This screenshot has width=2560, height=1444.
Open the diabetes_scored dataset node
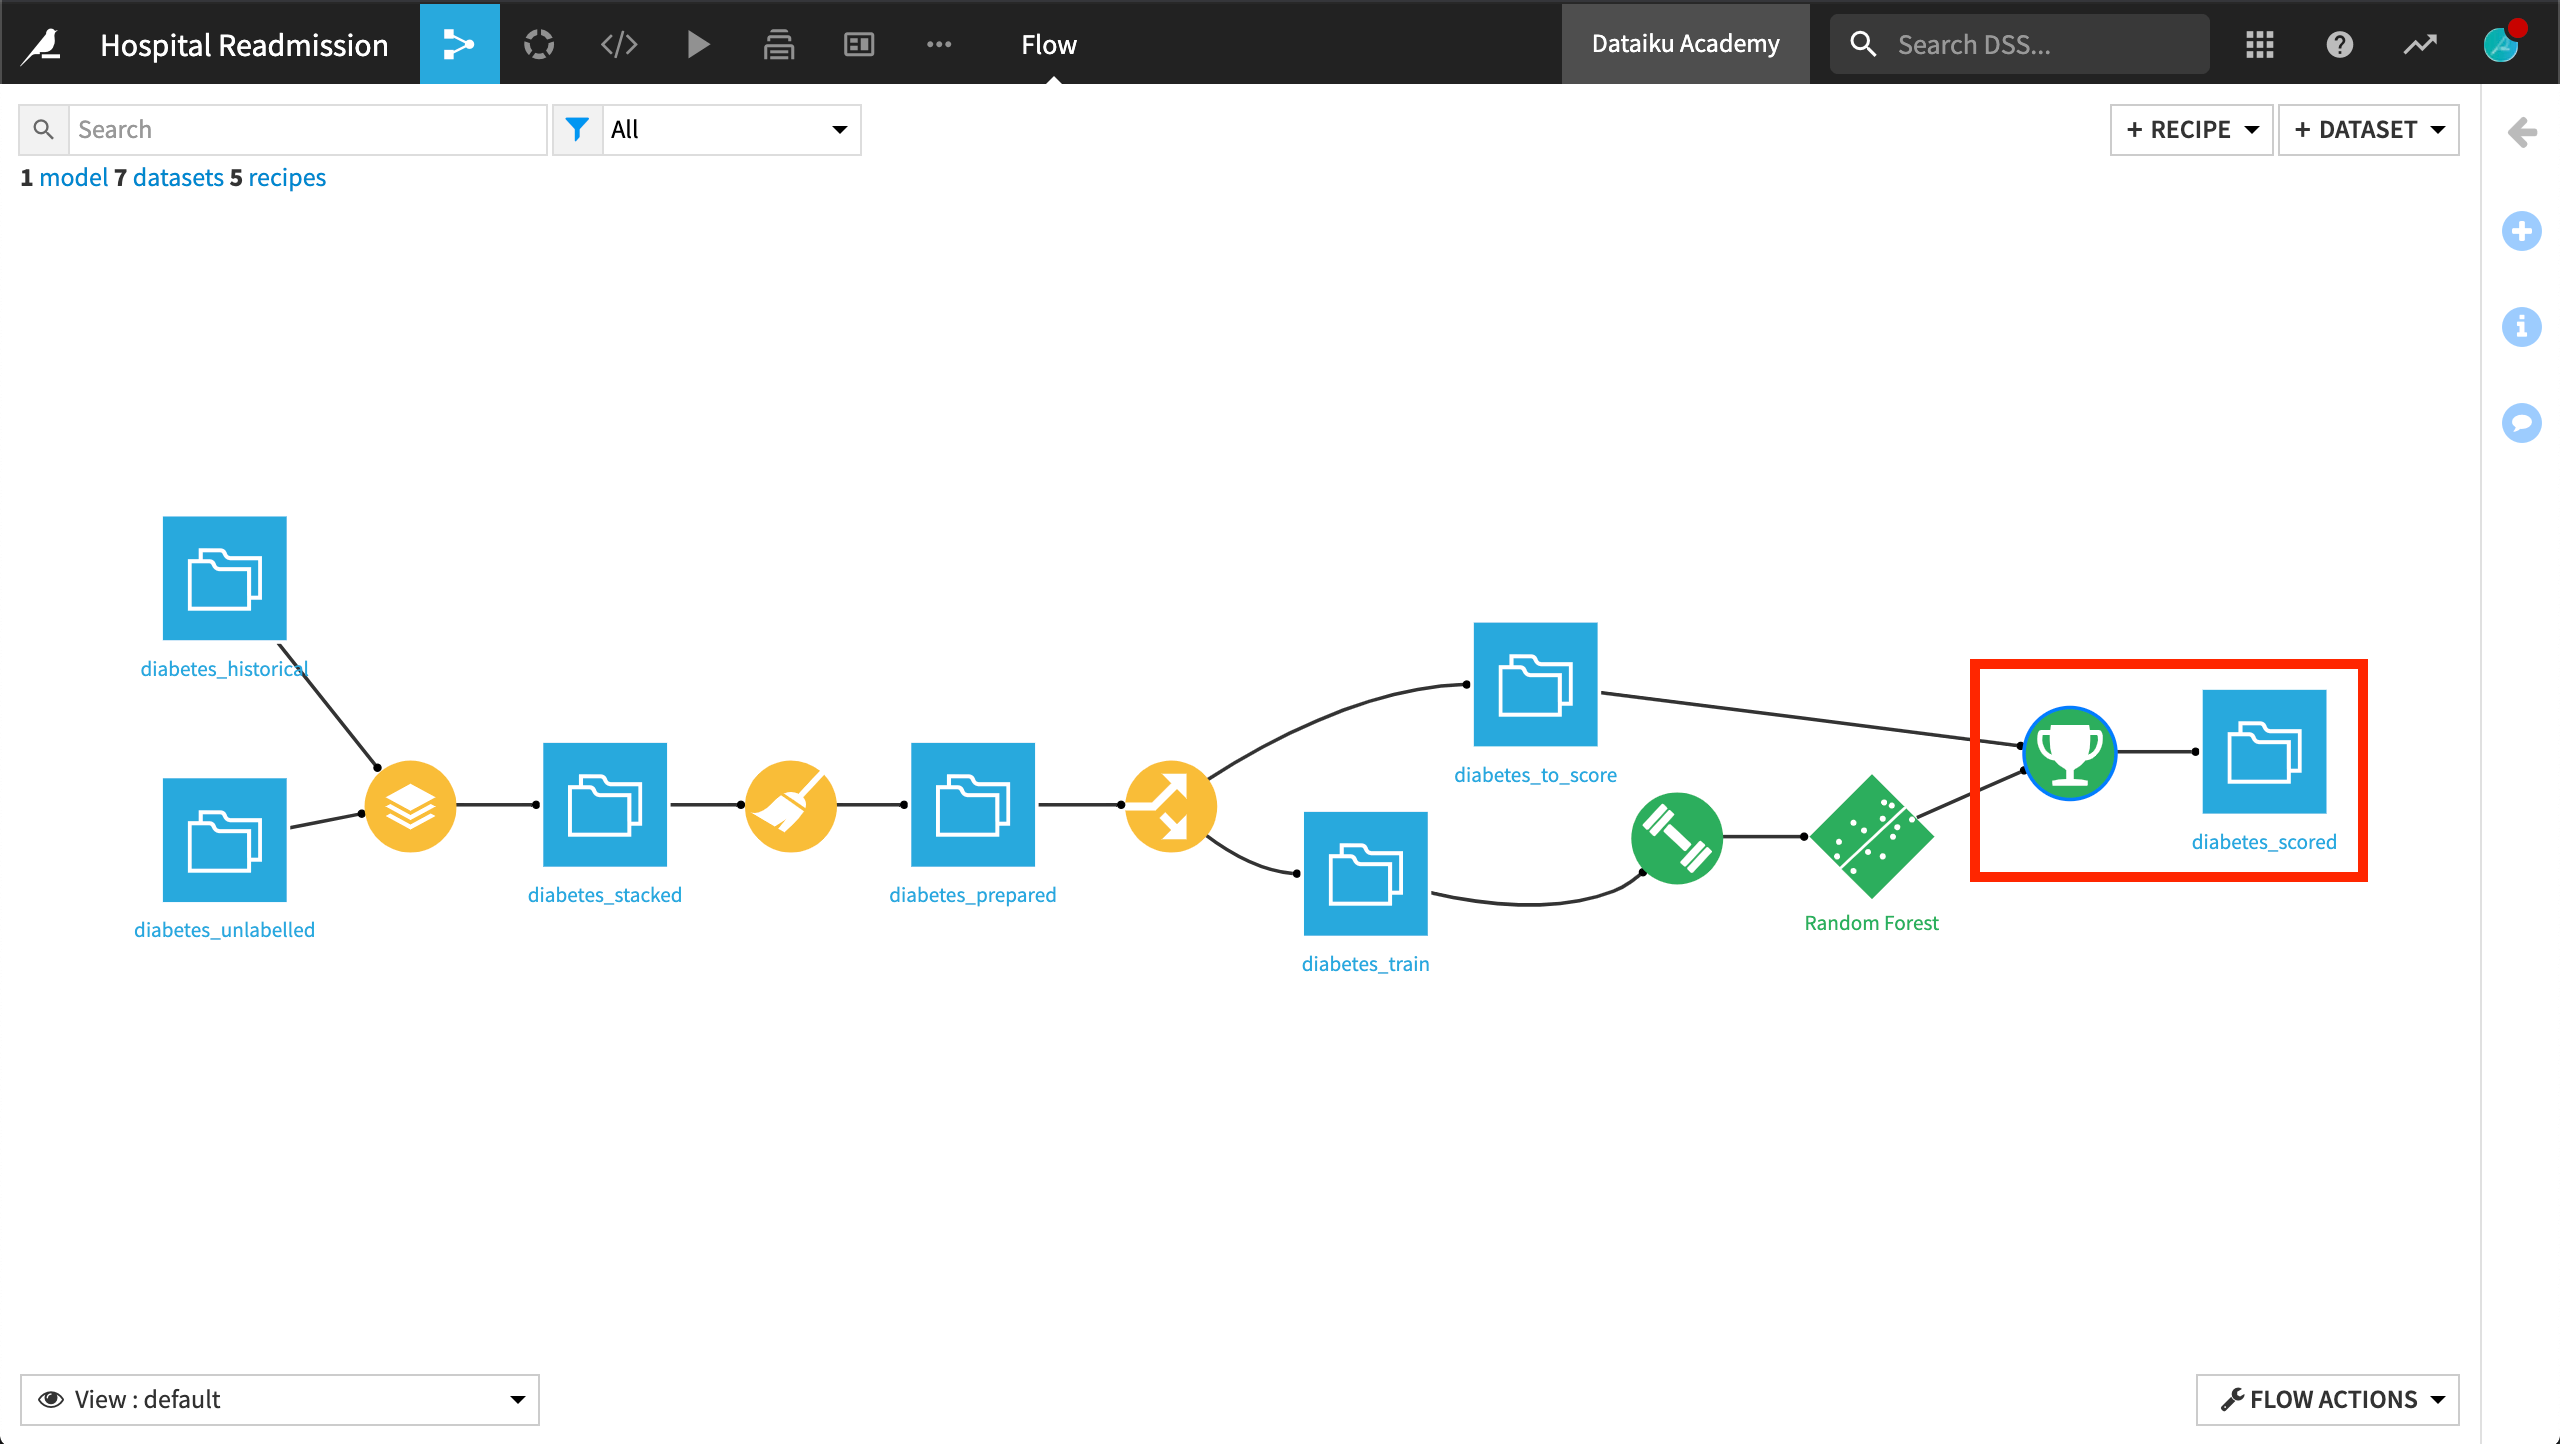tap(2264, 752)
